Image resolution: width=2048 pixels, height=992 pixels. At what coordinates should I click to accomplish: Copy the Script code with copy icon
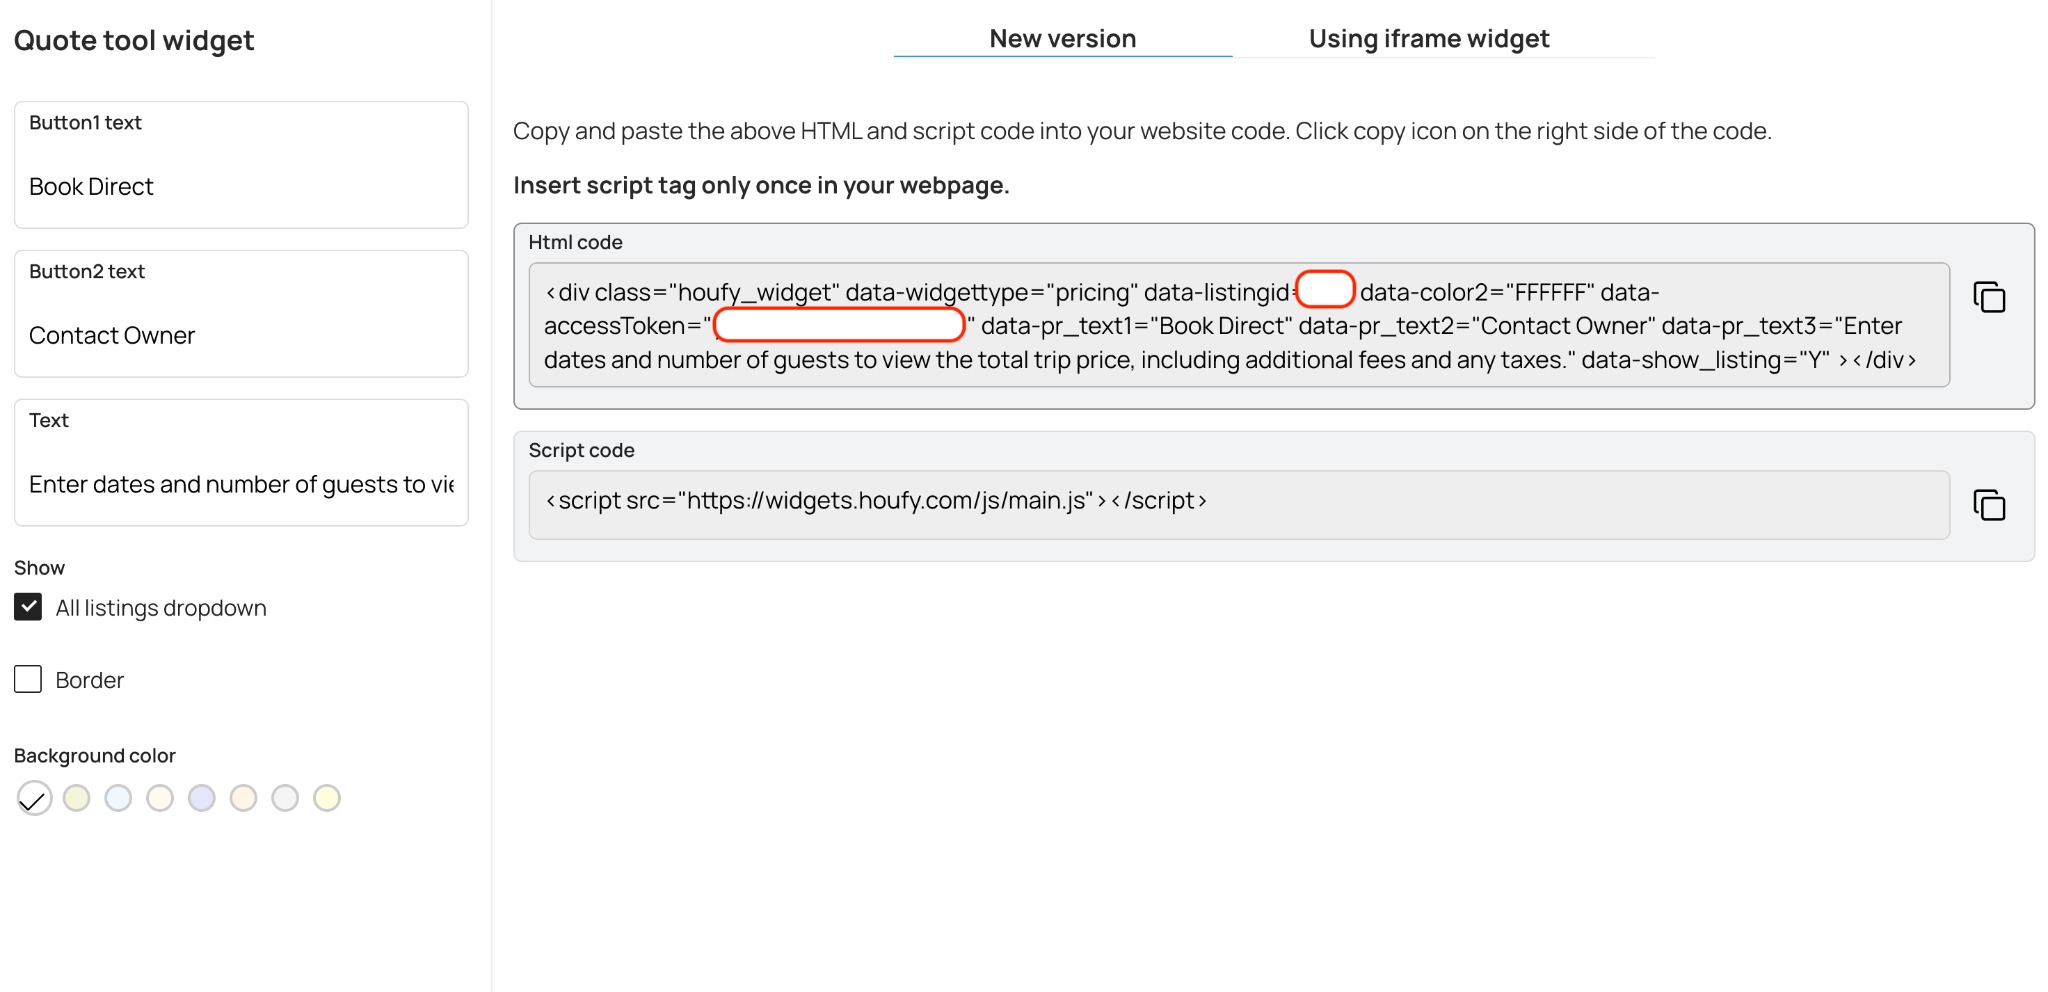(x=1989, y=505)
